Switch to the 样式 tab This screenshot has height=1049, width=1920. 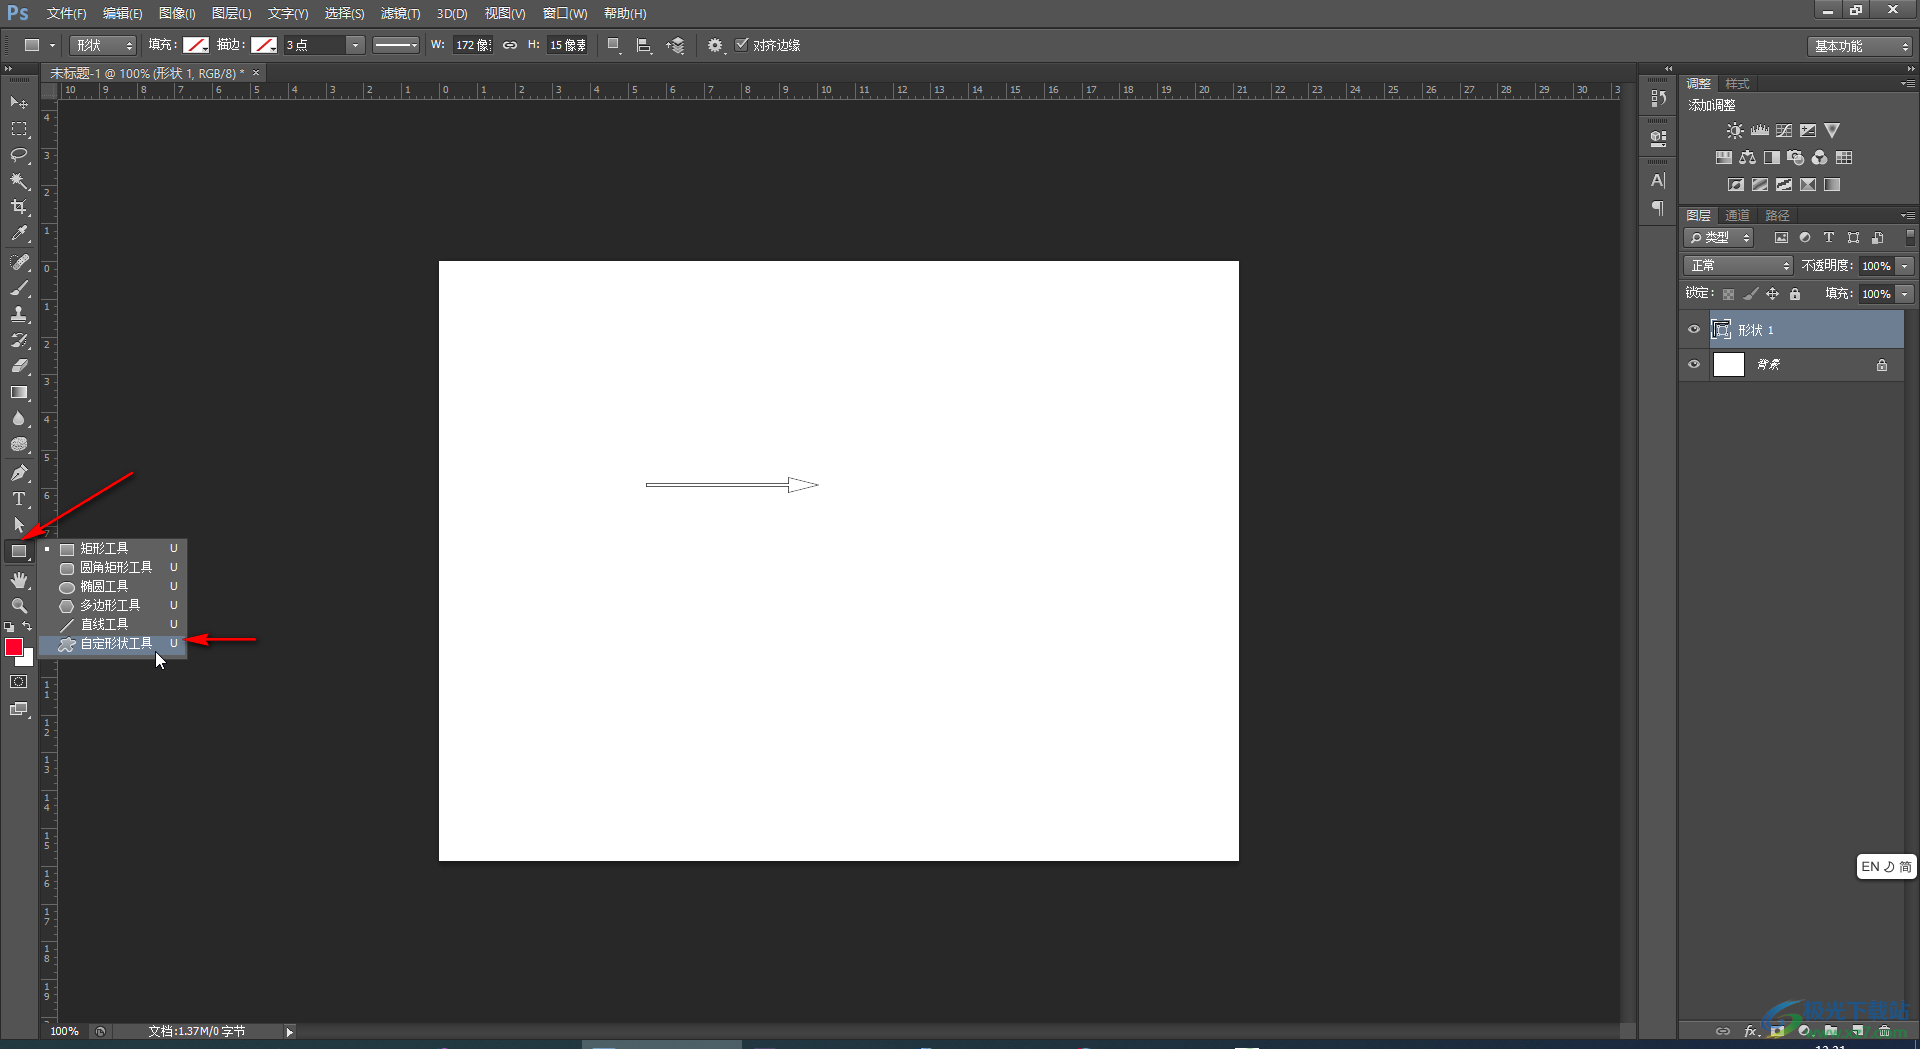(x=1738, y=84)
